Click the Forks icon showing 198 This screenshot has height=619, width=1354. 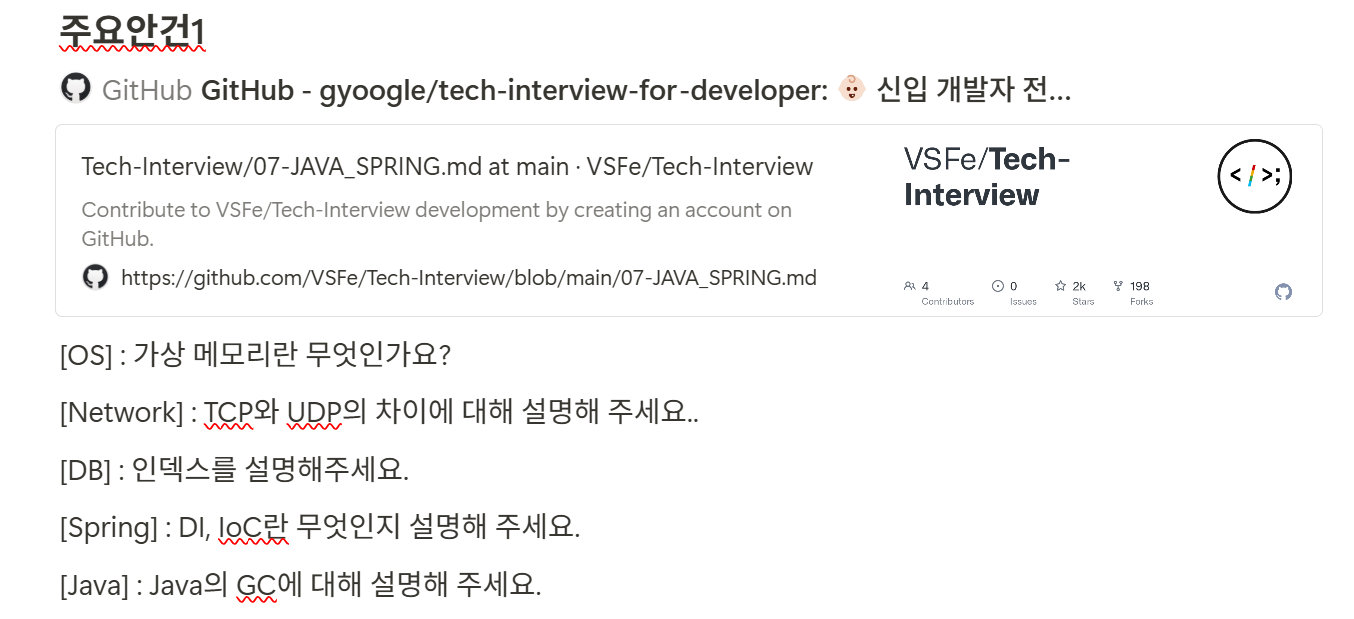(x=1117, y=286)
